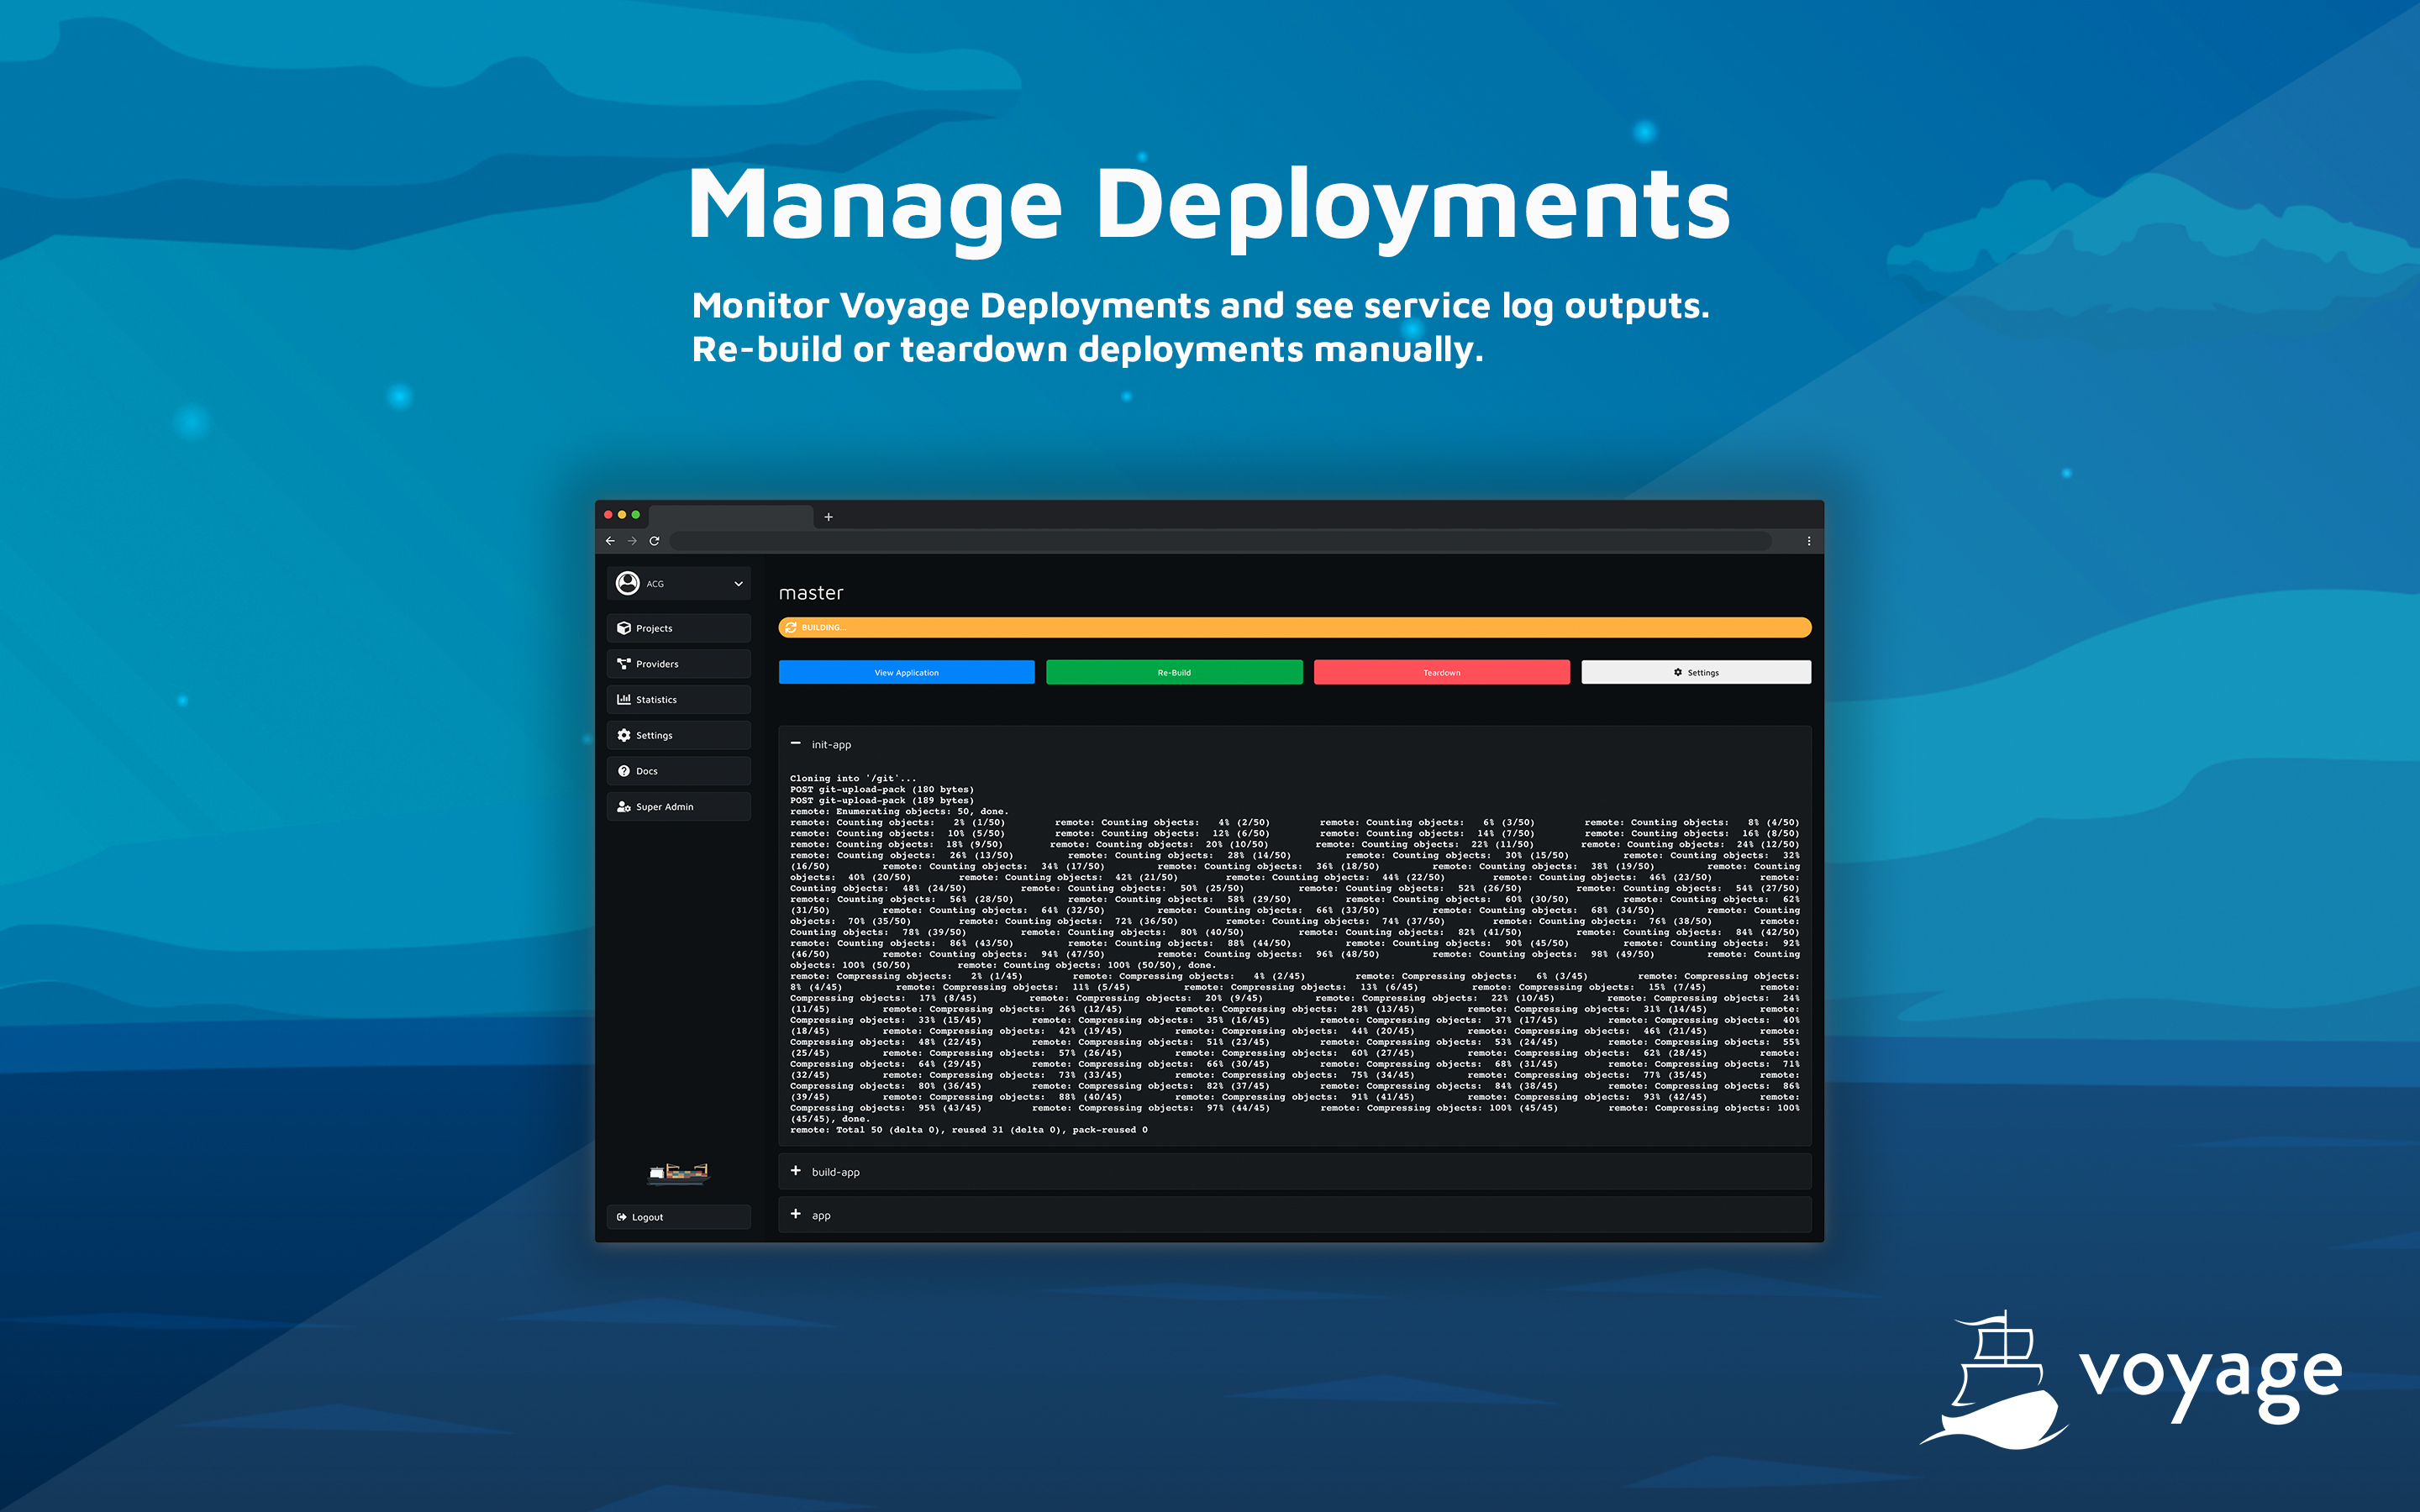The image size is (2420, 1512).
Task: Reload the page with the refresh icon
Action: (654, 541)
